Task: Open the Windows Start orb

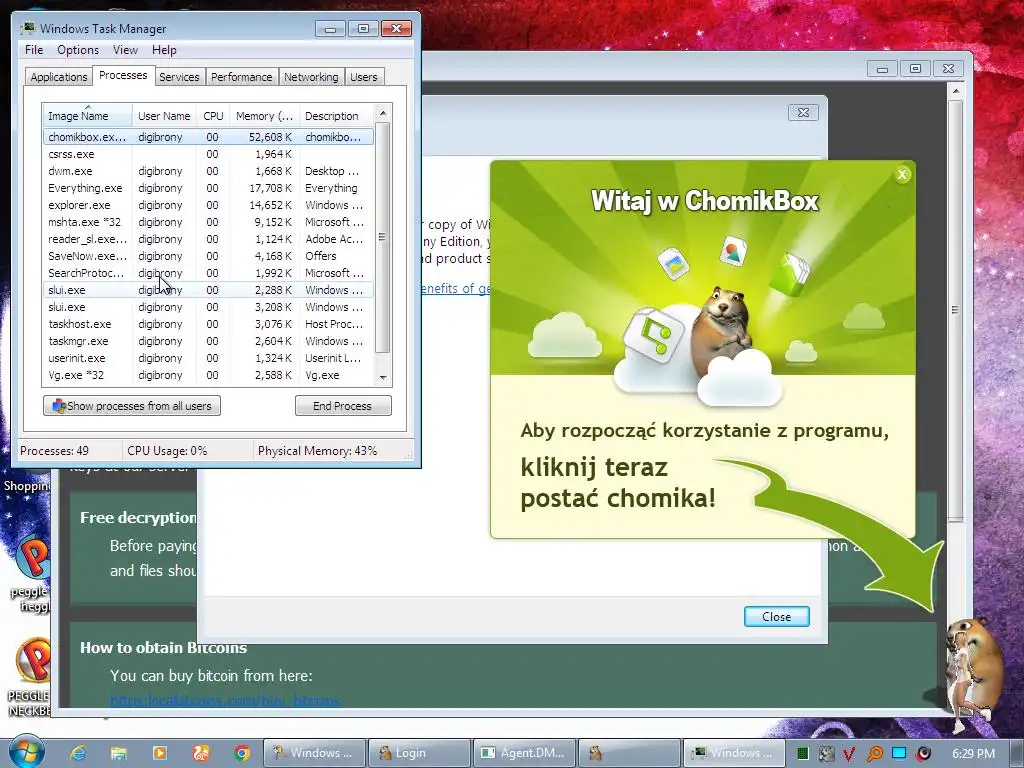Action: 26,752
